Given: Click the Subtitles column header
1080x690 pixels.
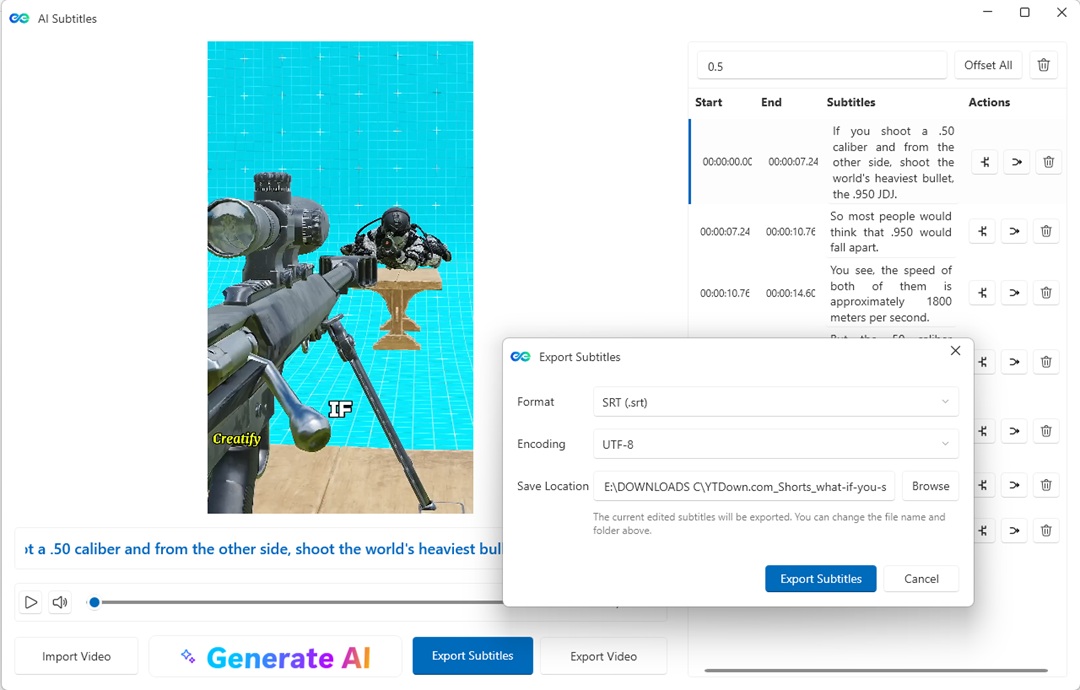Looking at the screenshot, I should pyautogui.click(x=851, y=102).
